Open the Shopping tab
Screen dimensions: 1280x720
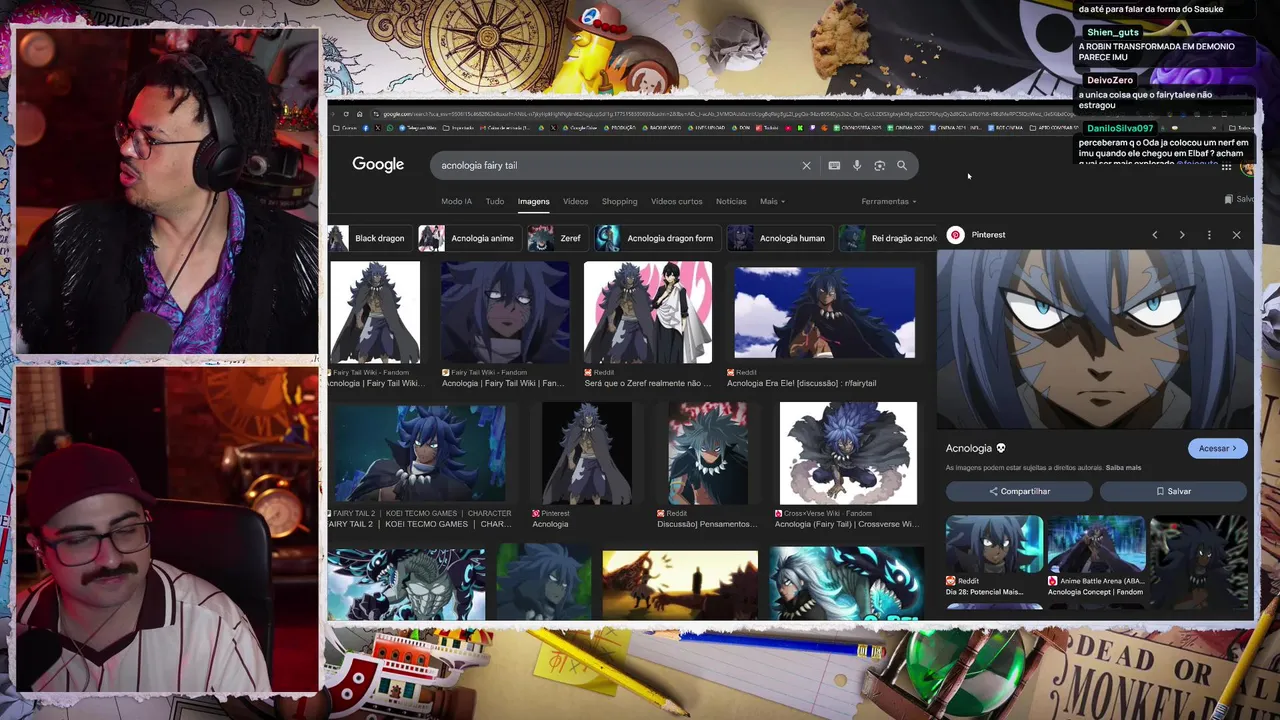click(x=619, y=201)
